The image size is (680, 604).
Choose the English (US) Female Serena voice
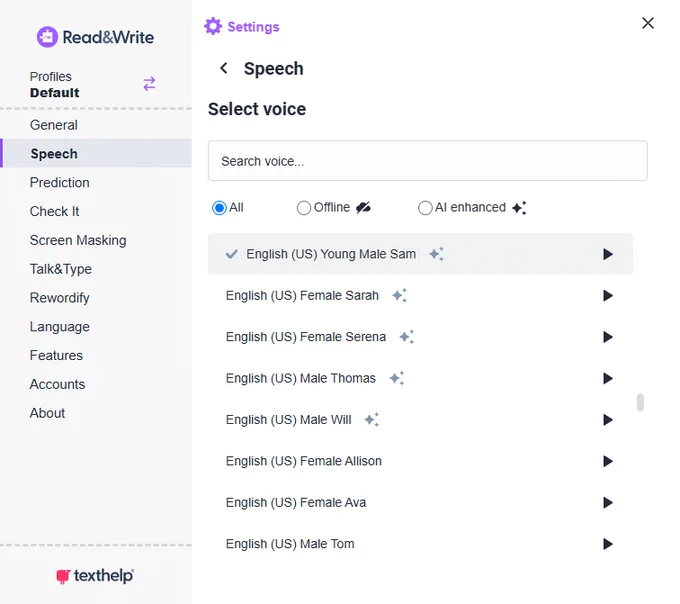[x=420, y=337]
